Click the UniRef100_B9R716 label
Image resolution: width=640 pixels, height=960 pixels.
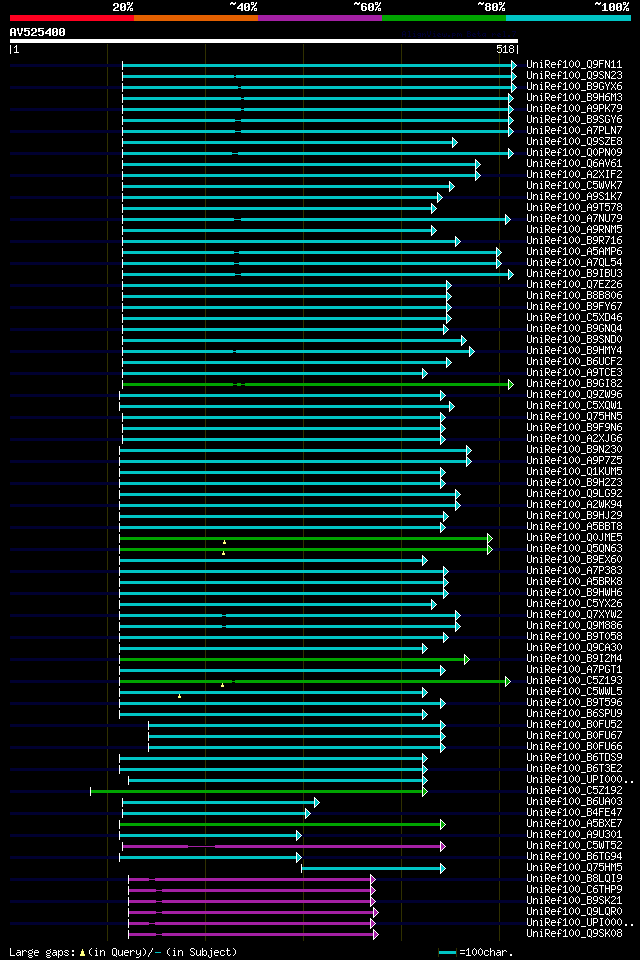(x=574, y=241)
